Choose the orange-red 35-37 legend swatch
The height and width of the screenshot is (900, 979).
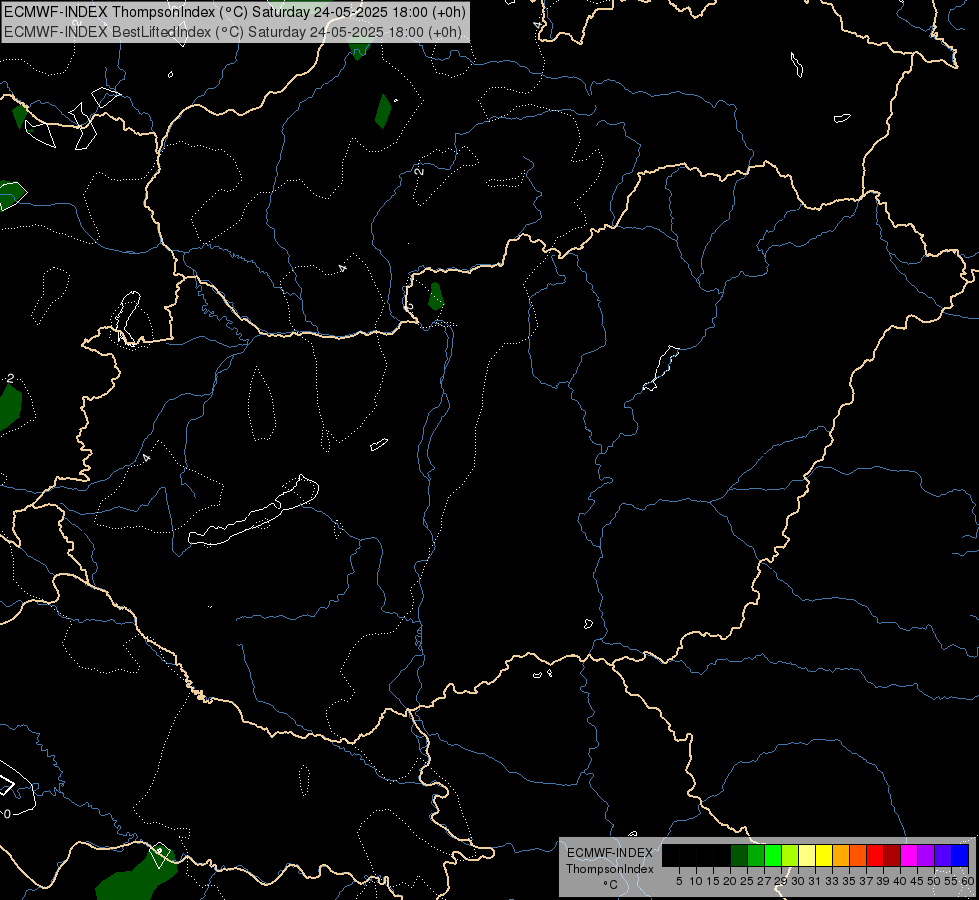(858, 855)
